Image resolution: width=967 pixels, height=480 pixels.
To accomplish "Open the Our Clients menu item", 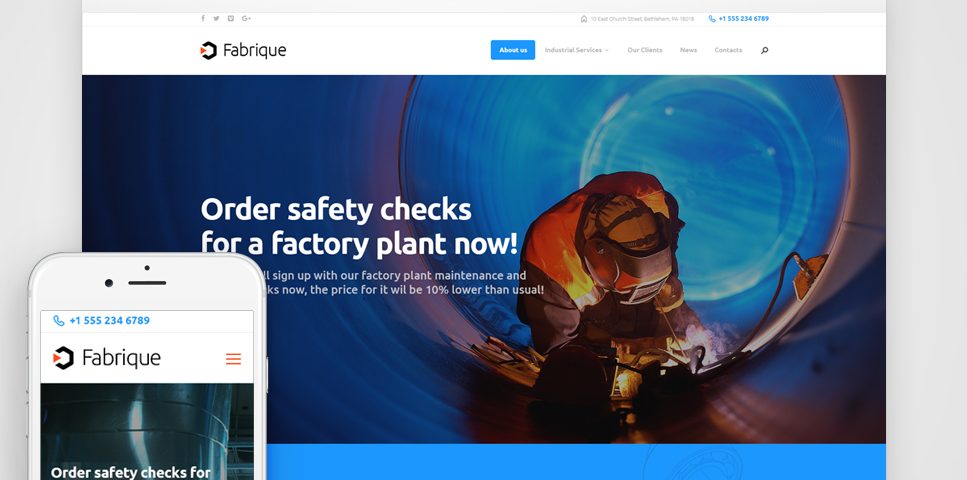I will click(645, 50).
